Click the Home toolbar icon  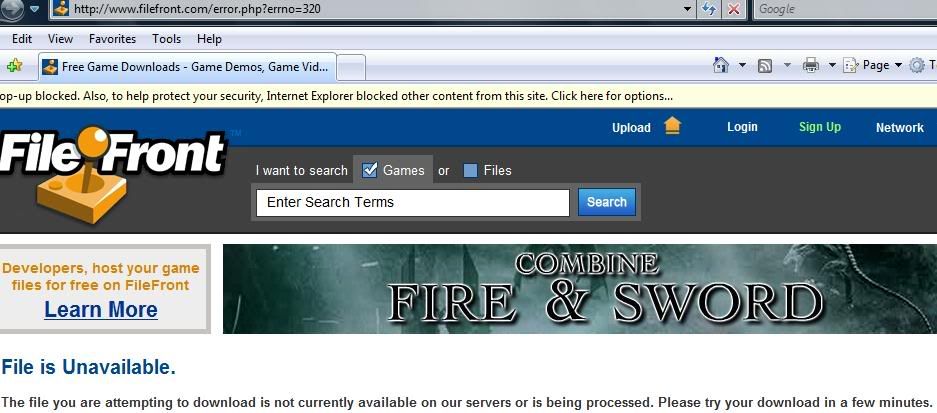[721, 65]
